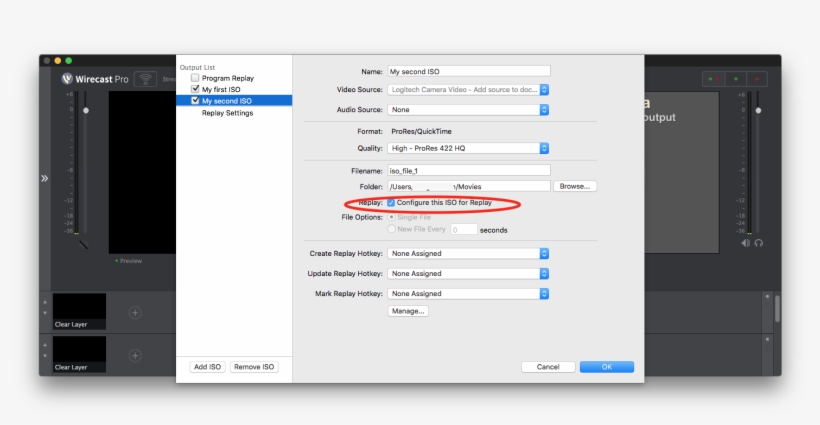Image resolution: width=820 pixels, height=425 pixels.
Task: Click the Wirecast logo icon
Action: pyautogui.click(x=67, y=79)
